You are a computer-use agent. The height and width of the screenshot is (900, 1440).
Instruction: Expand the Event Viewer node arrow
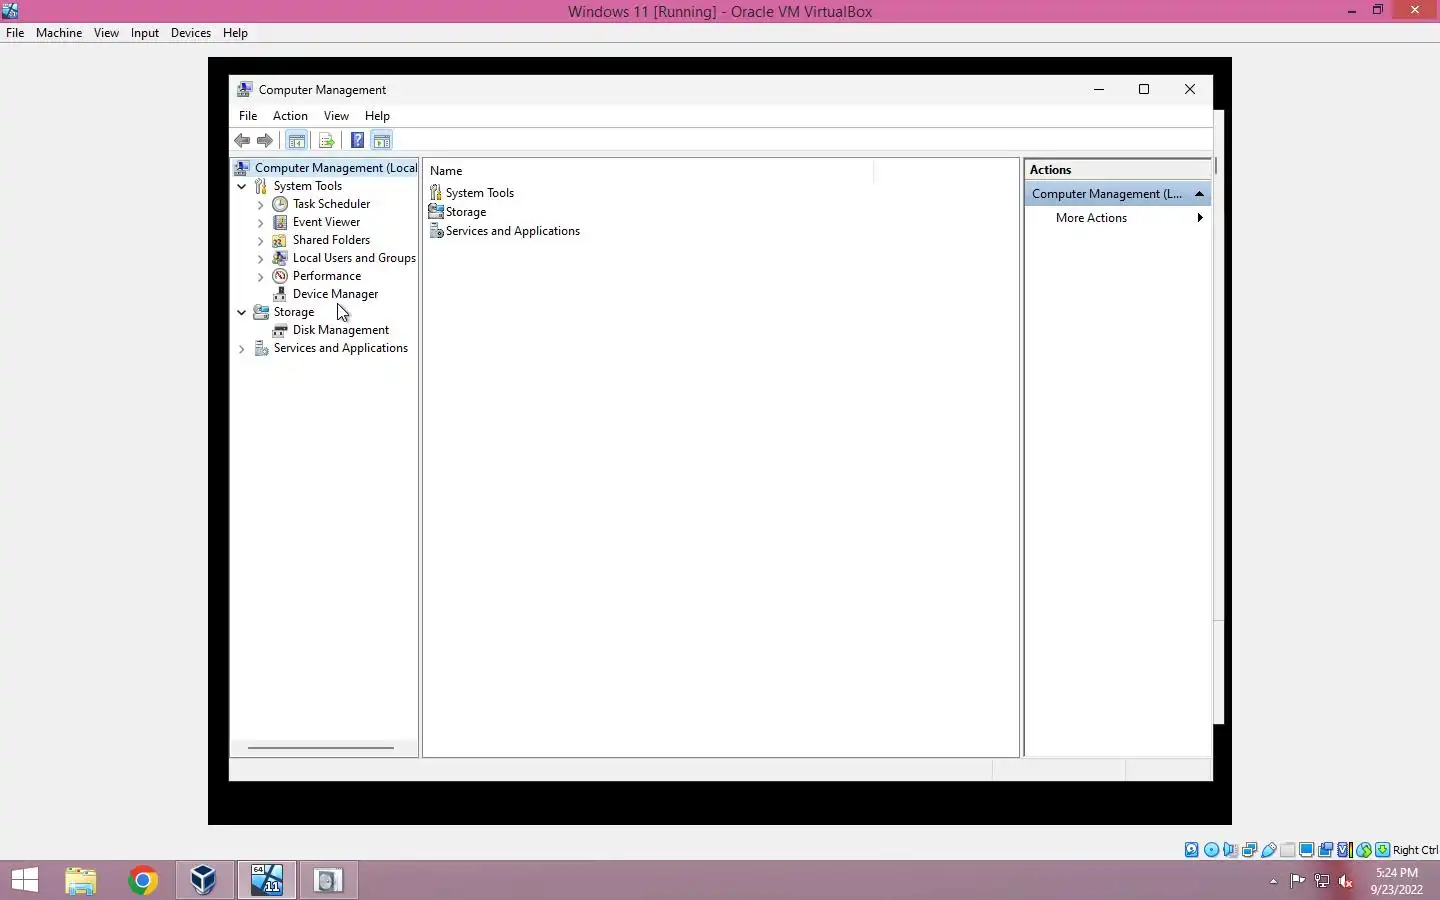point(261,223)
